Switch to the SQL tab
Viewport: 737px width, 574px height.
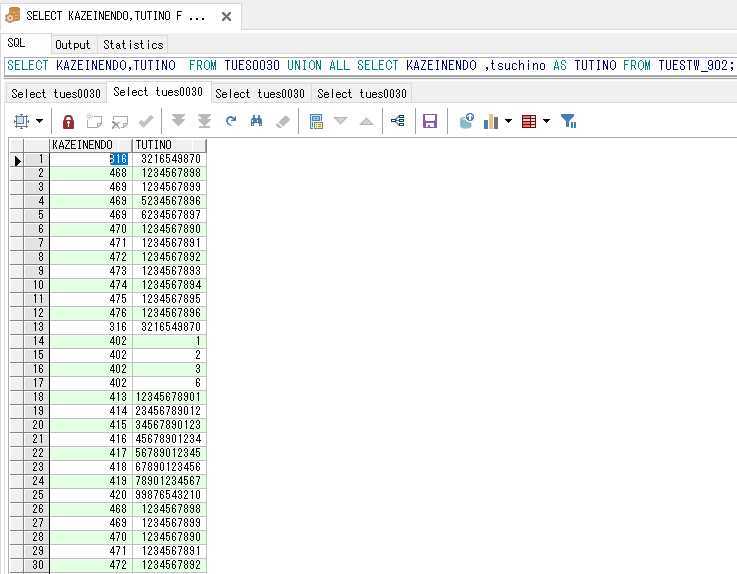(x=16, y=43)
